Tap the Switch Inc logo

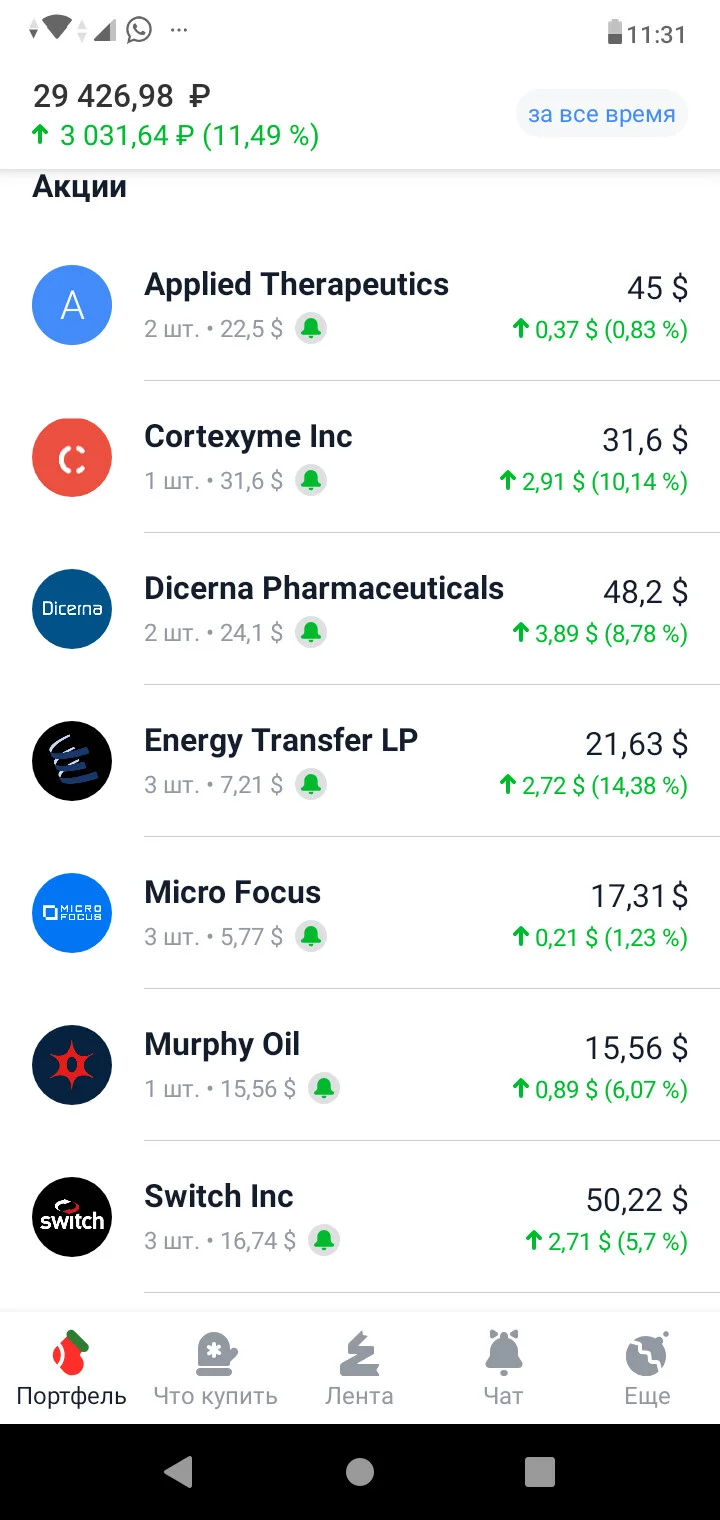(x=72, y=1217)
